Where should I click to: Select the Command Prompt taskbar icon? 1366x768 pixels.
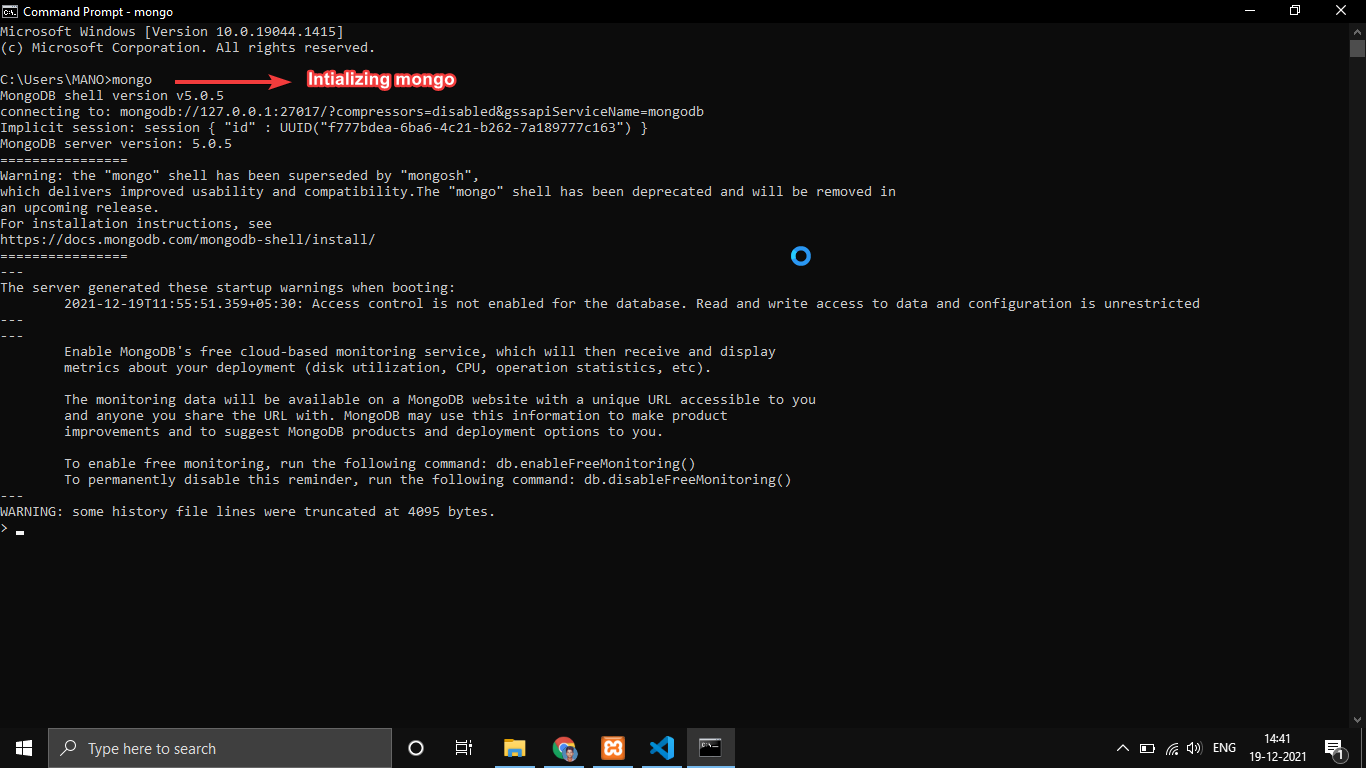click(710, 747)
